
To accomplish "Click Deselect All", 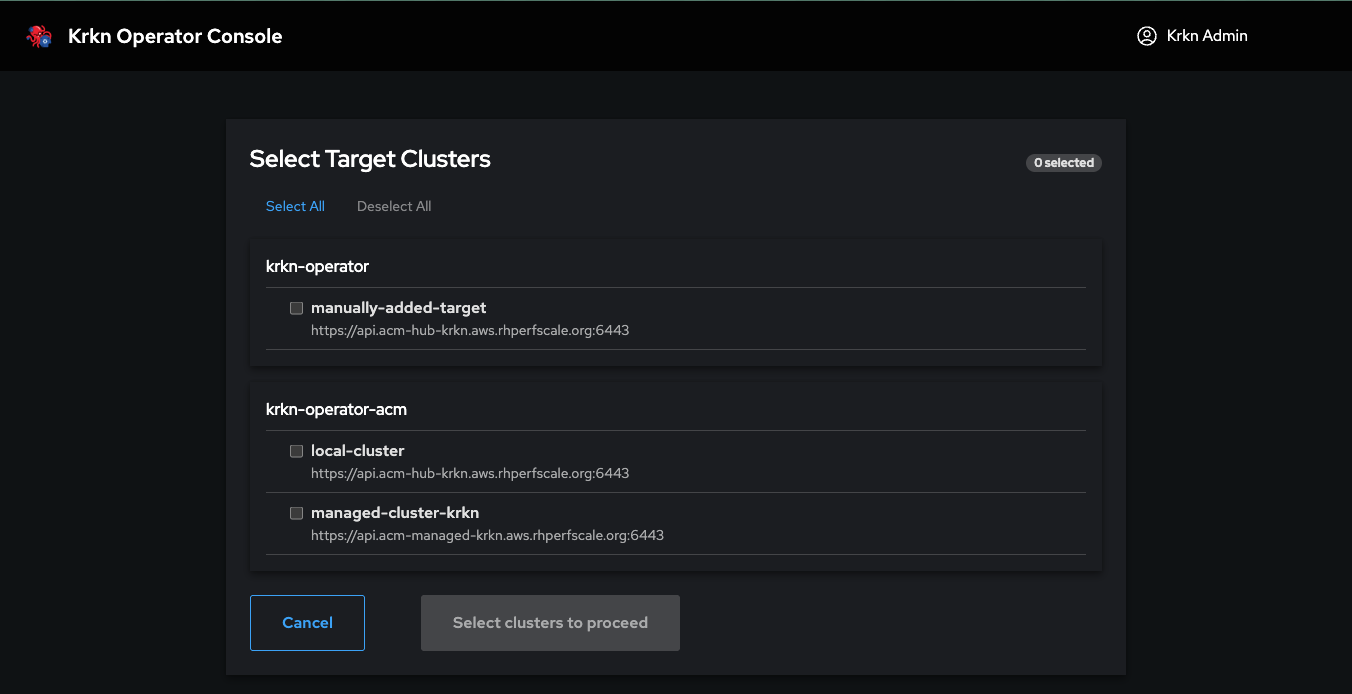I will [393, 206].
